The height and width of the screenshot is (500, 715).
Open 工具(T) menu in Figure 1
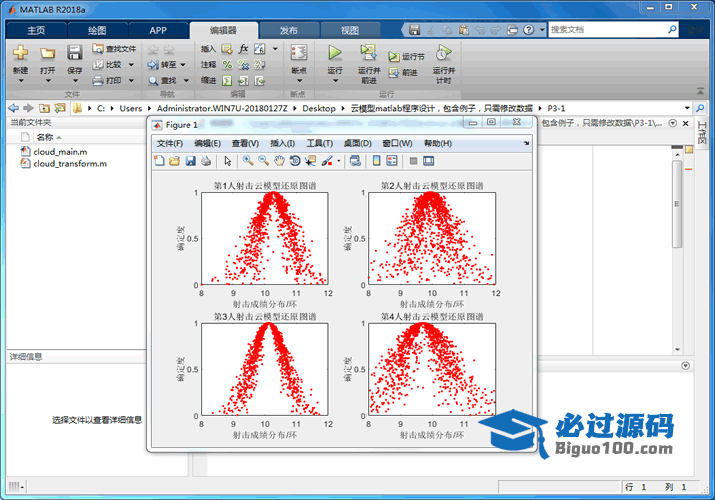click(320, 144)
